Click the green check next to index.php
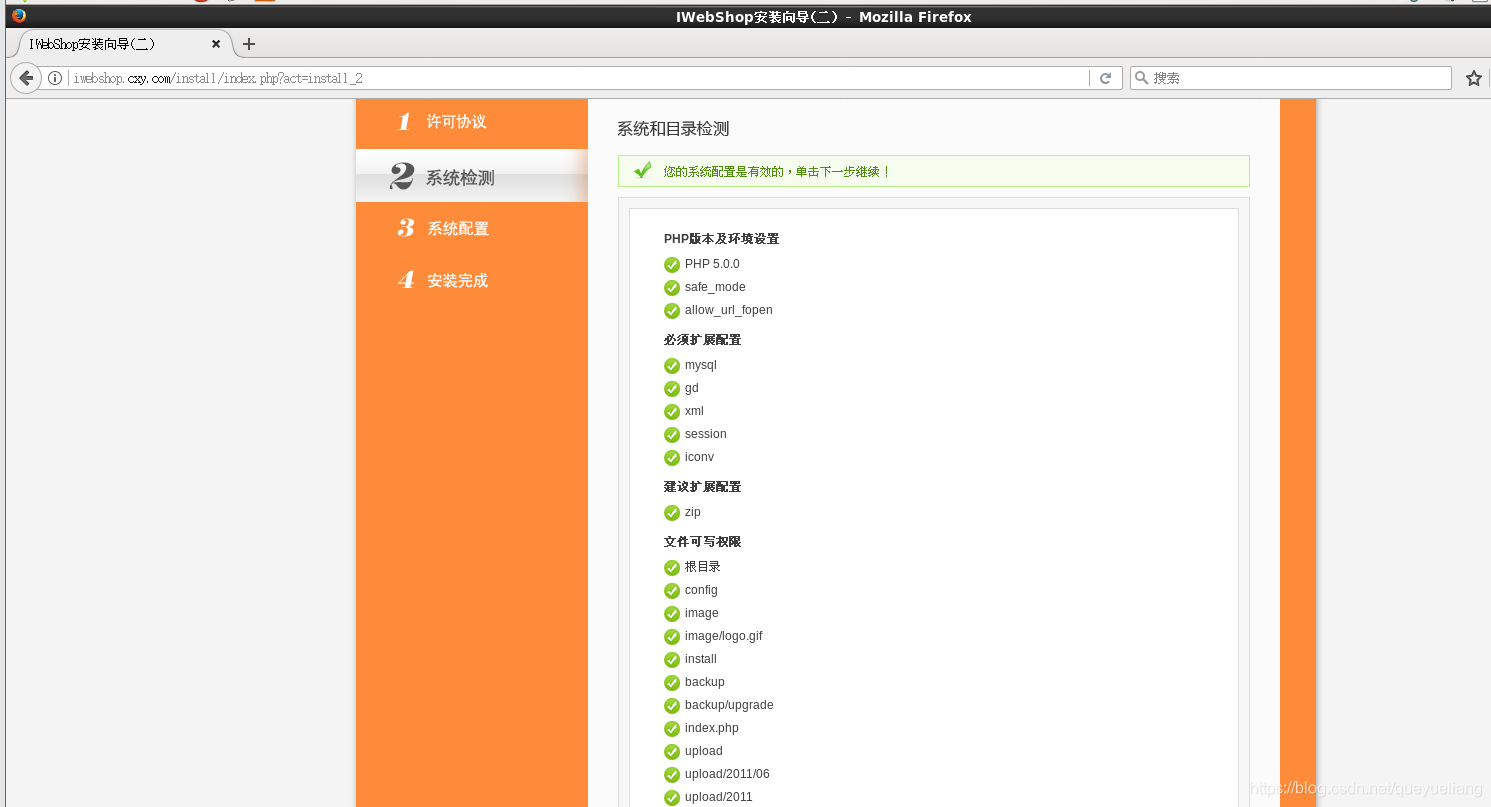Viewport: 1491px width, 807px height. [x=672, y=729]
